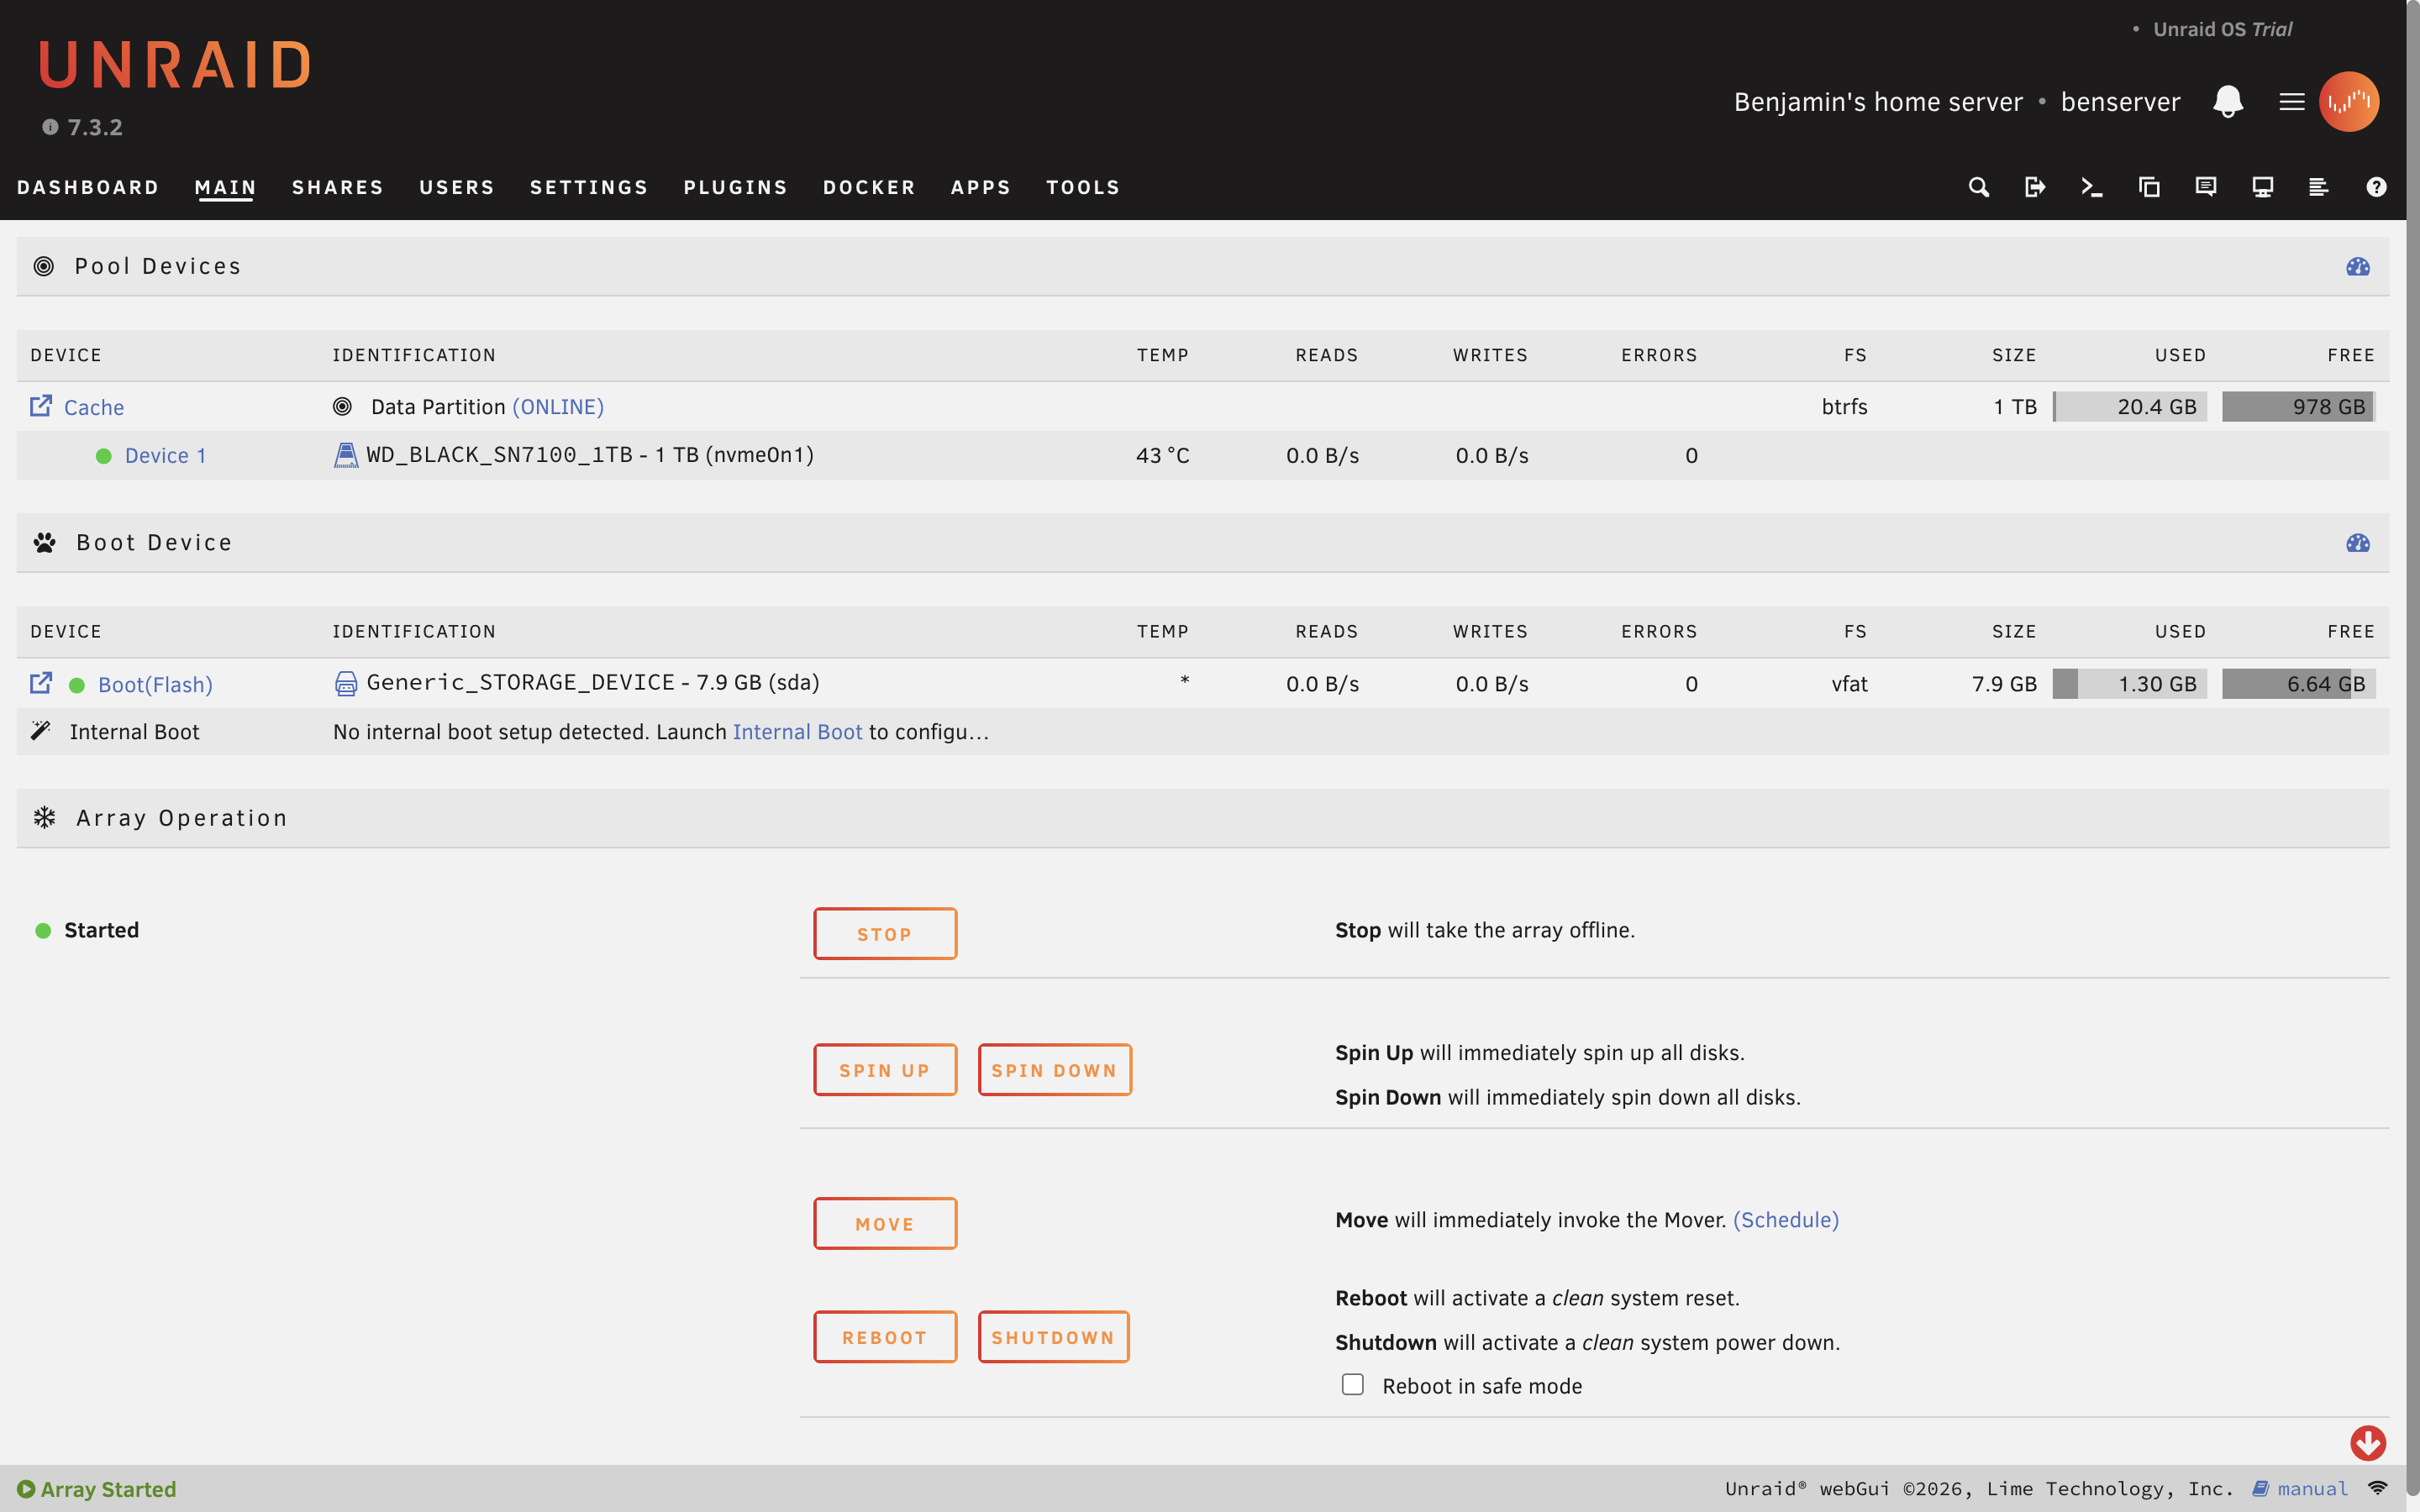Open the manual link in footer

pyautogui.click(x=2312, y=1489)
